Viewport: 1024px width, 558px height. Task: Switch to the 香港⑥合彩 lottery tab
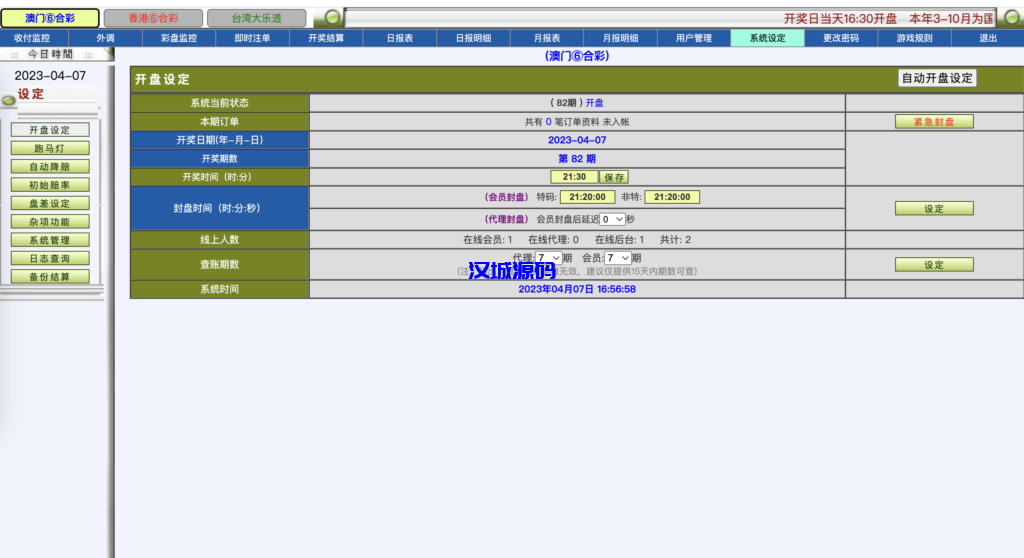click(152, 18)
